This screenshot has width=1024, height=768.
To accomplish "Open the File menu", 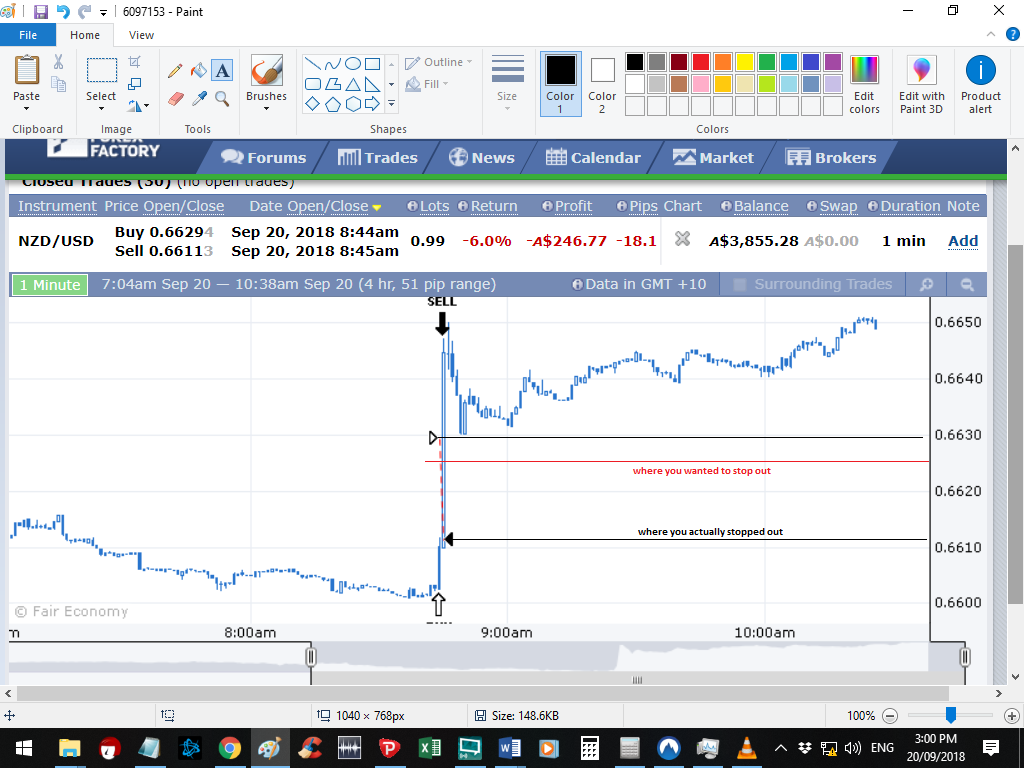I will [x=28, y=35].
